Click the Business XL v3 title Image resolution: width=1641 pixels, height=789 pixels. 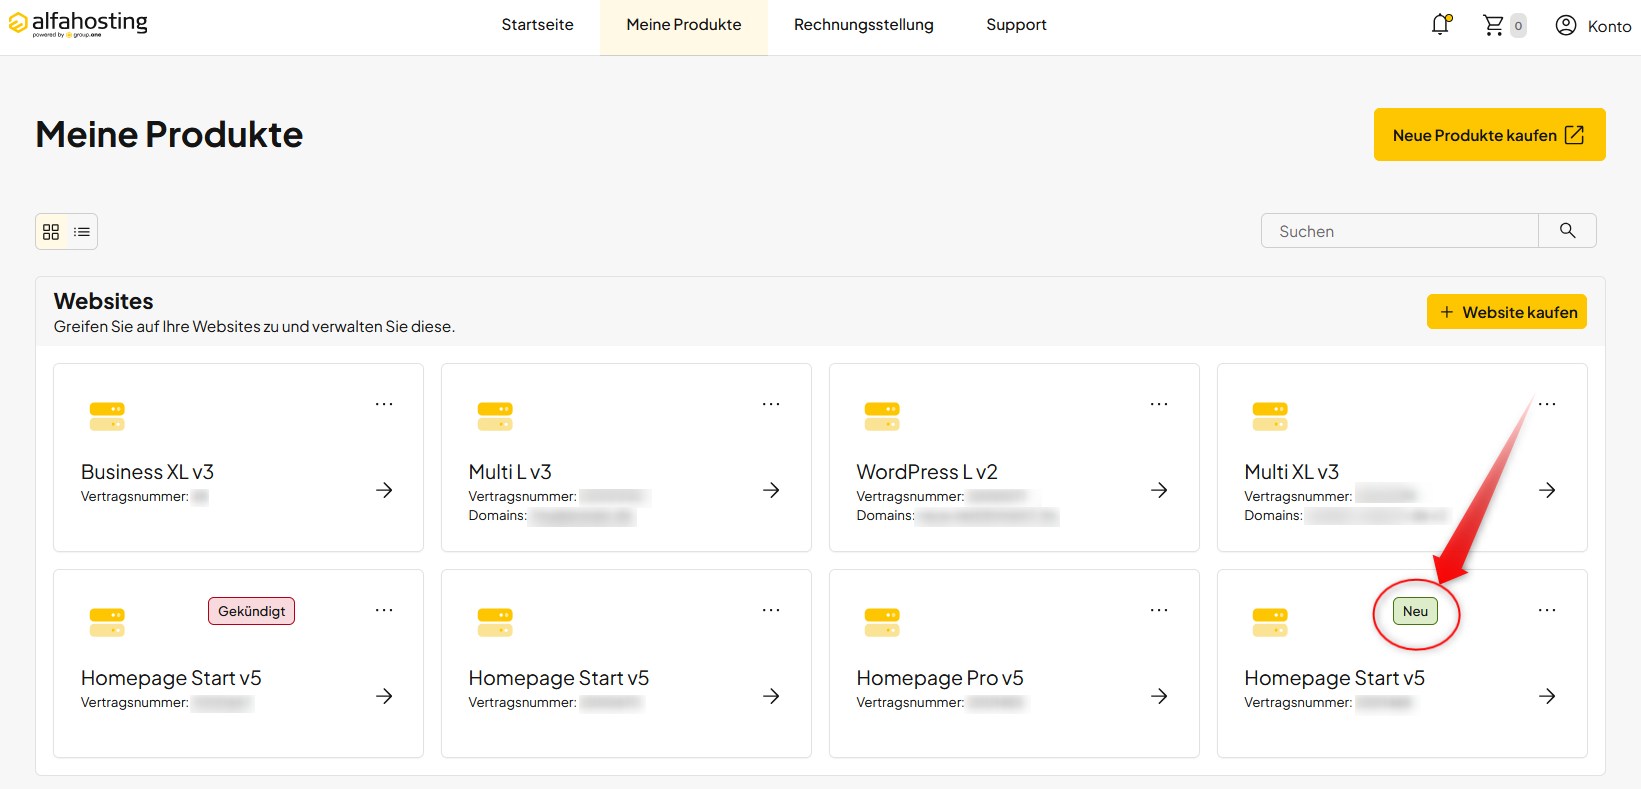pyautogui.click(x=147, y=472)
